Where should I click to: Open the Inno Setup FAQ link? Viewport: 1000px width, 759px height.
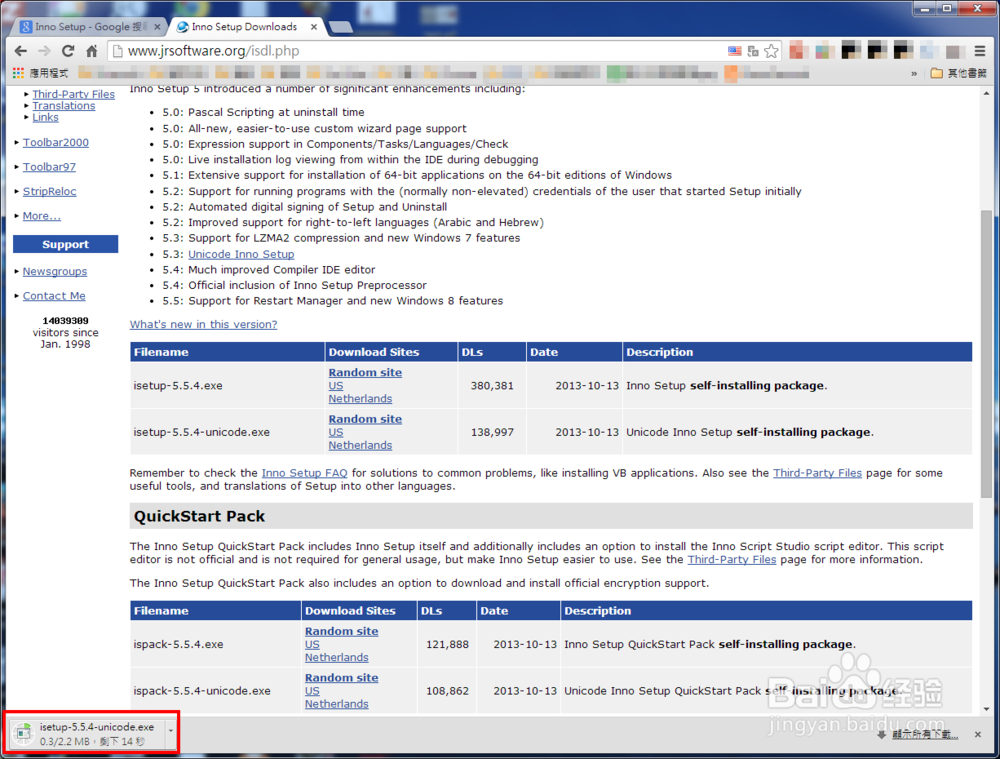[x=304, y=473]
